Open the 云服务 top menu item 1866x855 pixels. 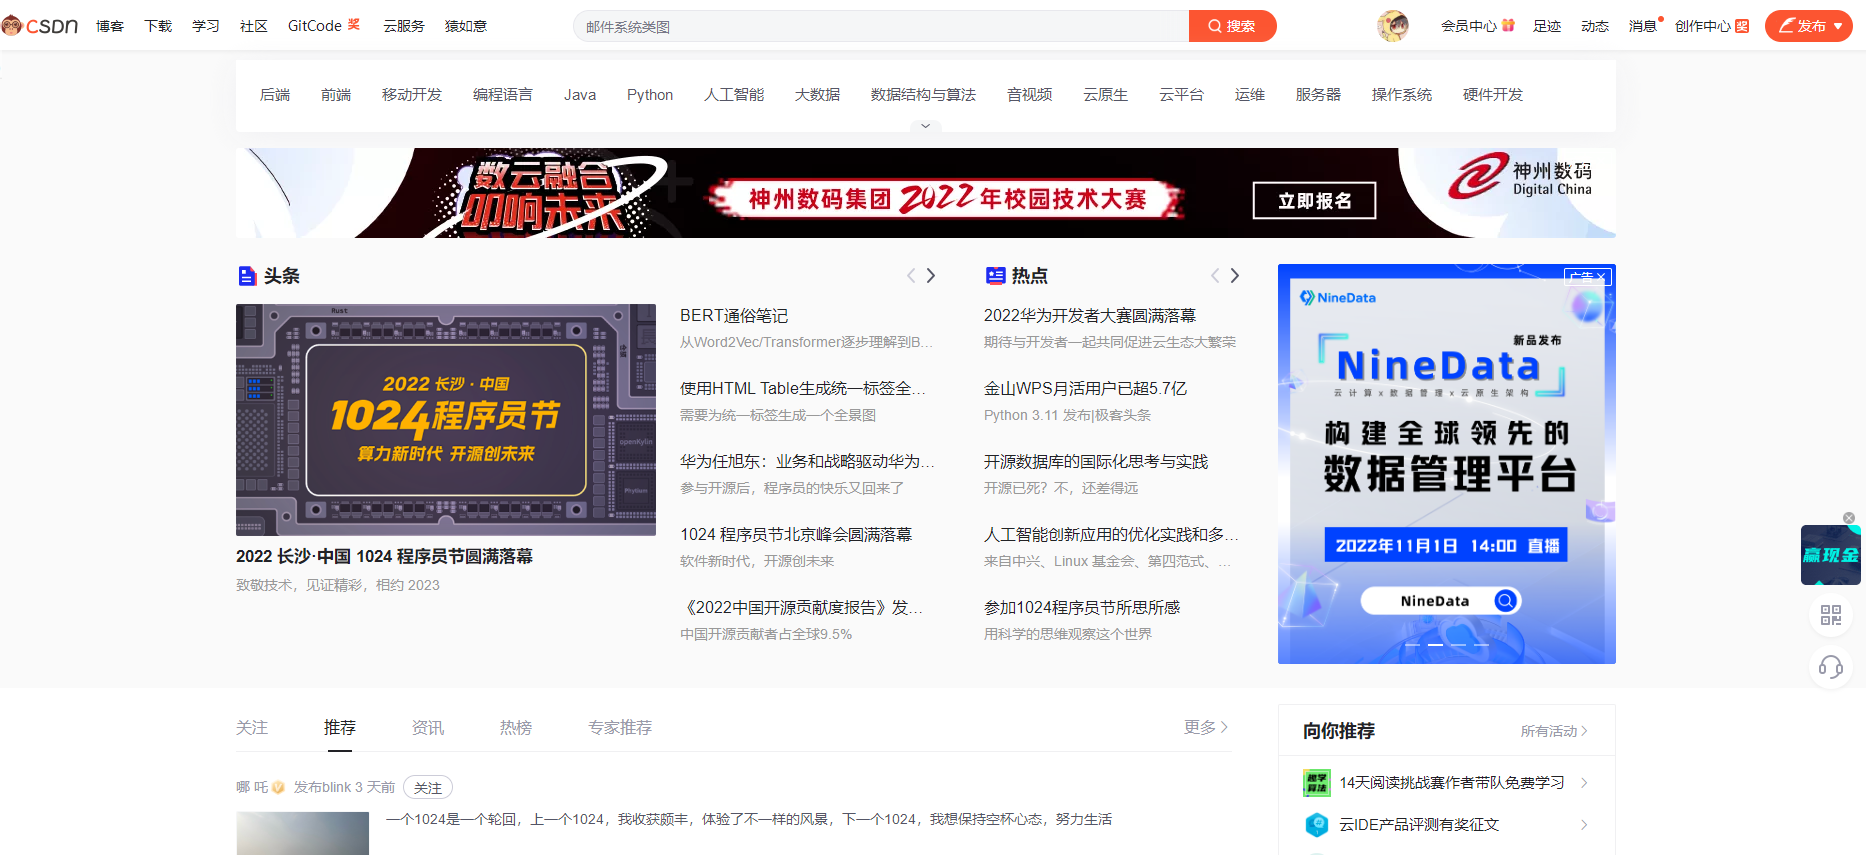[404, 26]
